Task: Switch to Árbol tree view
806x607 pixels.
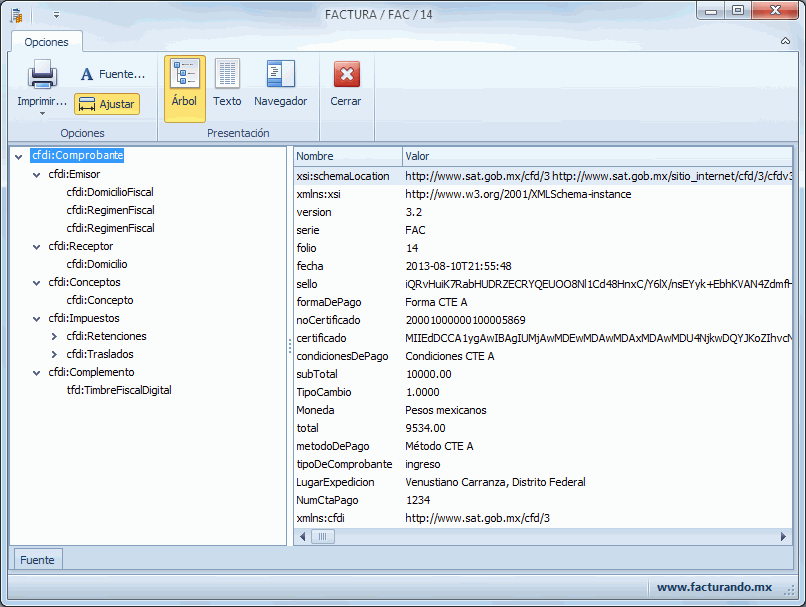Action: tap(184, 86)
